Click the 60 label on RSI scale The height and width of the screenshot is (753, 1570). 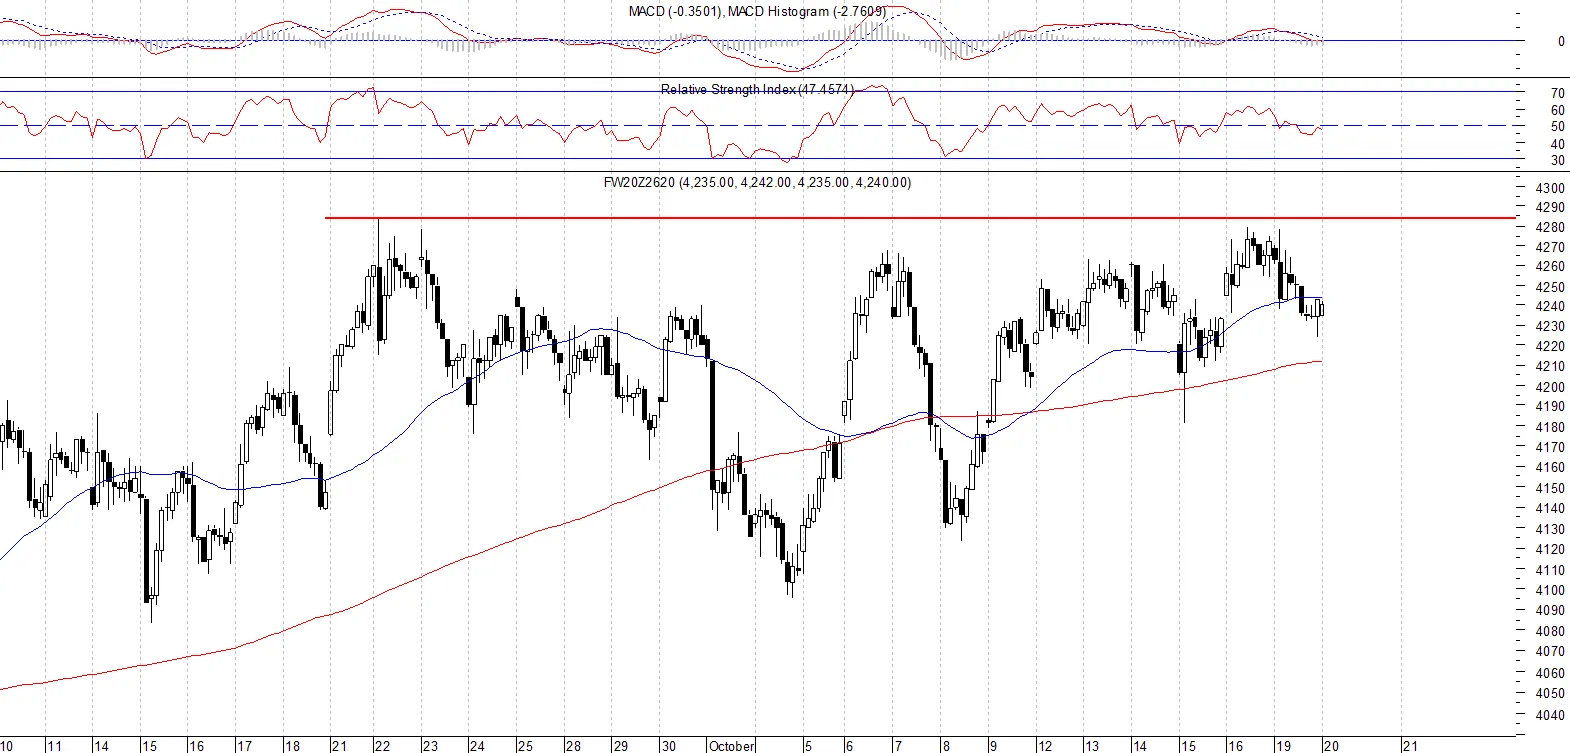1558,111
